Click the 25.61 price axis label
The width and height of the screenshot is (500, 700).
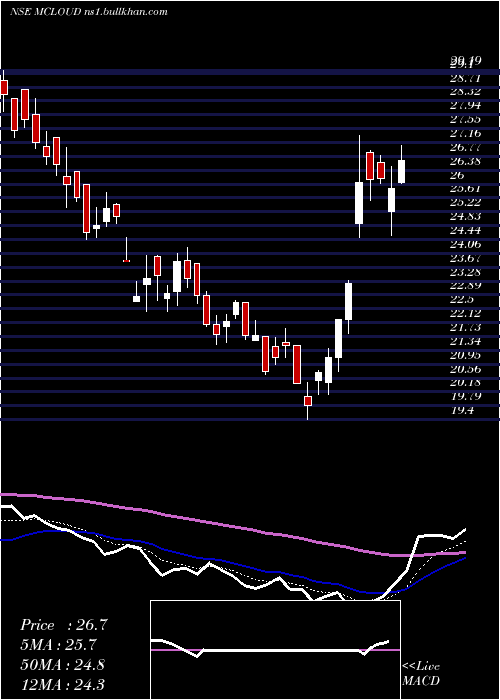coord(465,188)
